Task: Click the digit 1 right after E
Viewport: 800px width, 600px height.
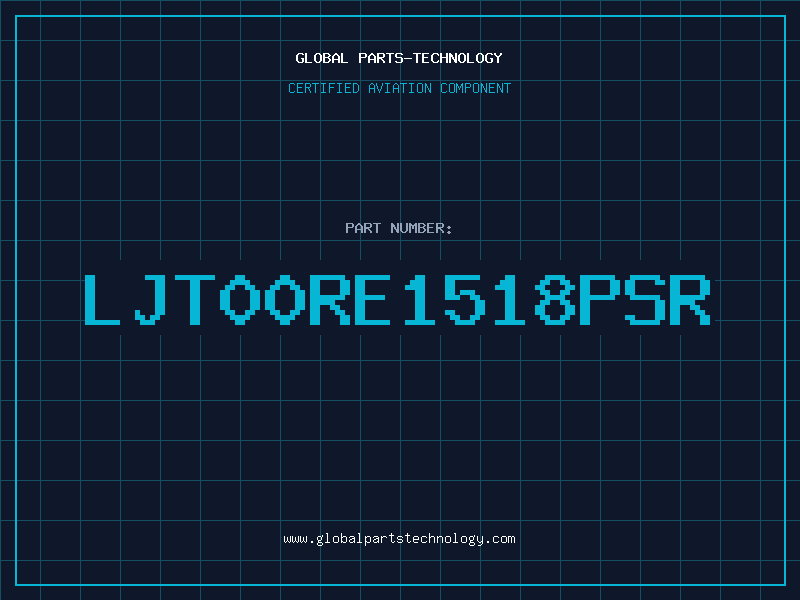Action: pyautogui.click(x=419, y=299)
